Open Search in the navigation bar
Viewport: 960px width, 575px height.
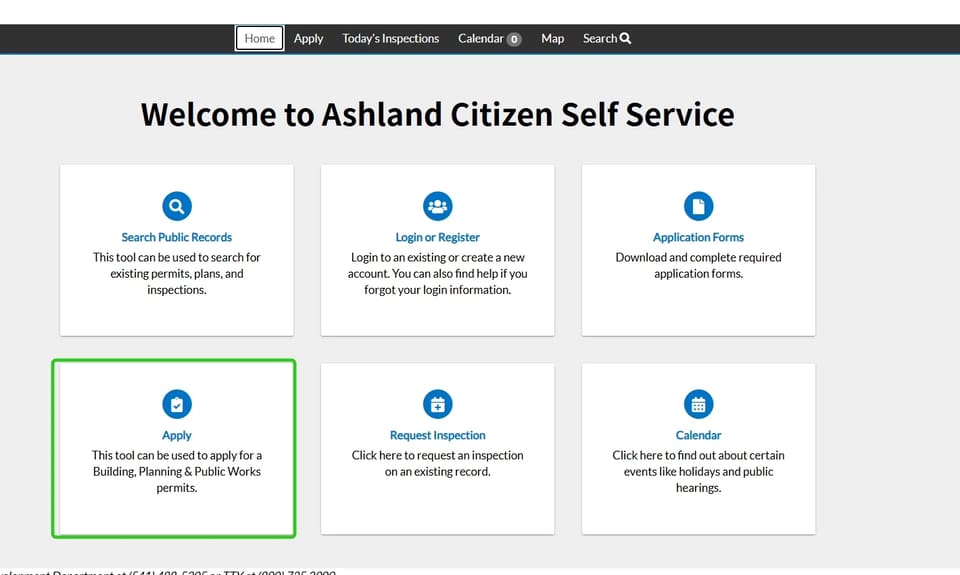point(607,39)
